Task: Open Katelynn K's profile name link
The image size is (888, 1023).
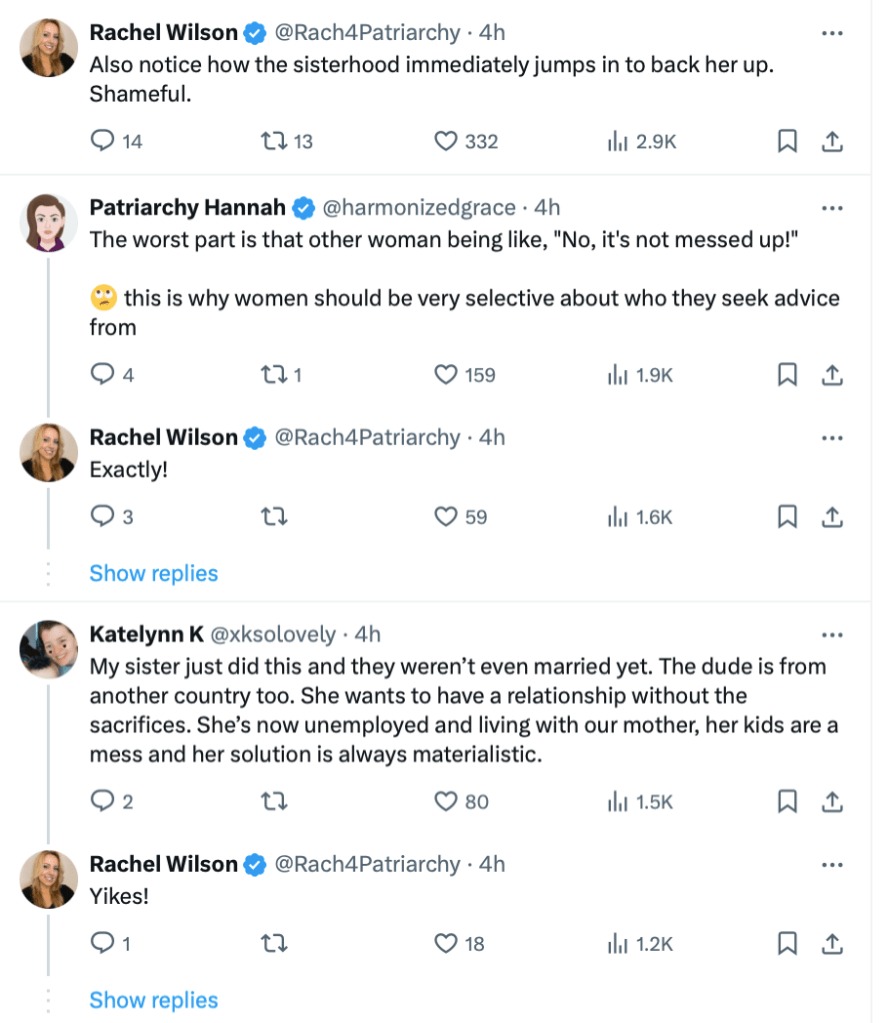Action: point(146,634)
